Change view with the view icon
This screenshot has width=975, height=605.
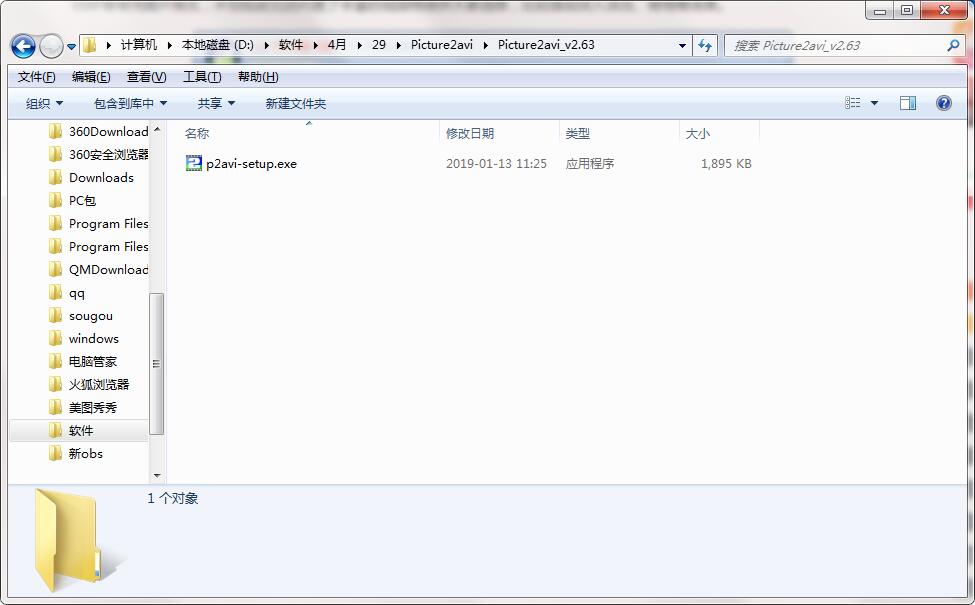pos(853,103)
